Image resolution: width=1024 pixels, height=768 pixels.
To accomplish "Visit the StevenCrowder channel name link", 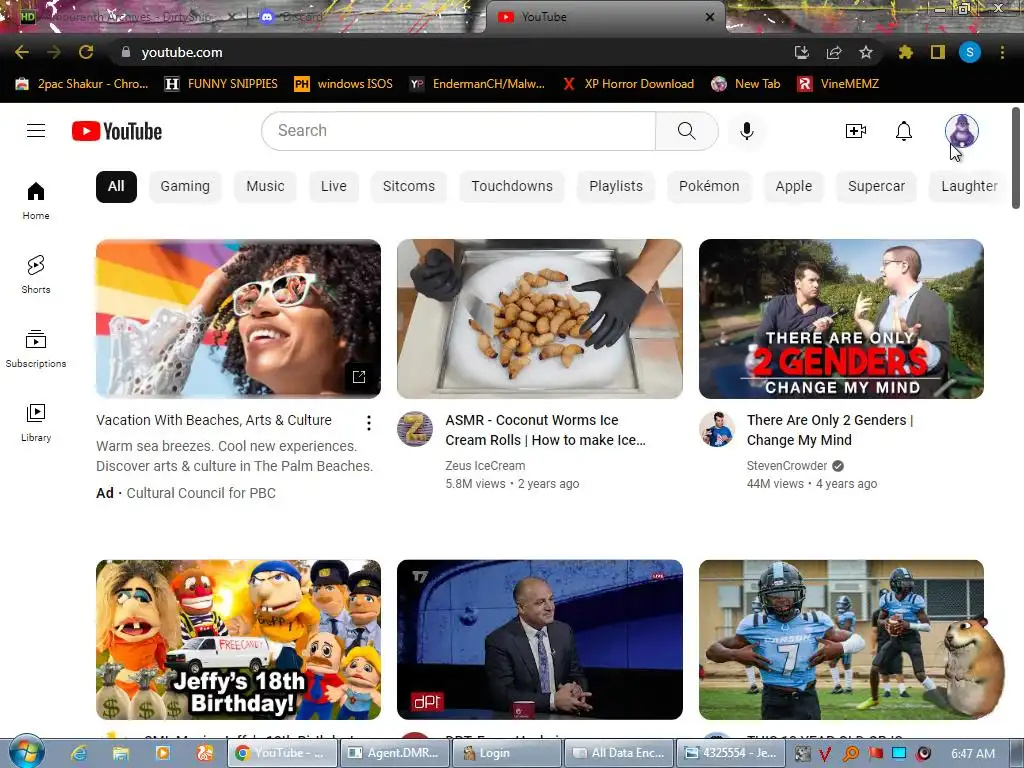I will pos(787,466).
